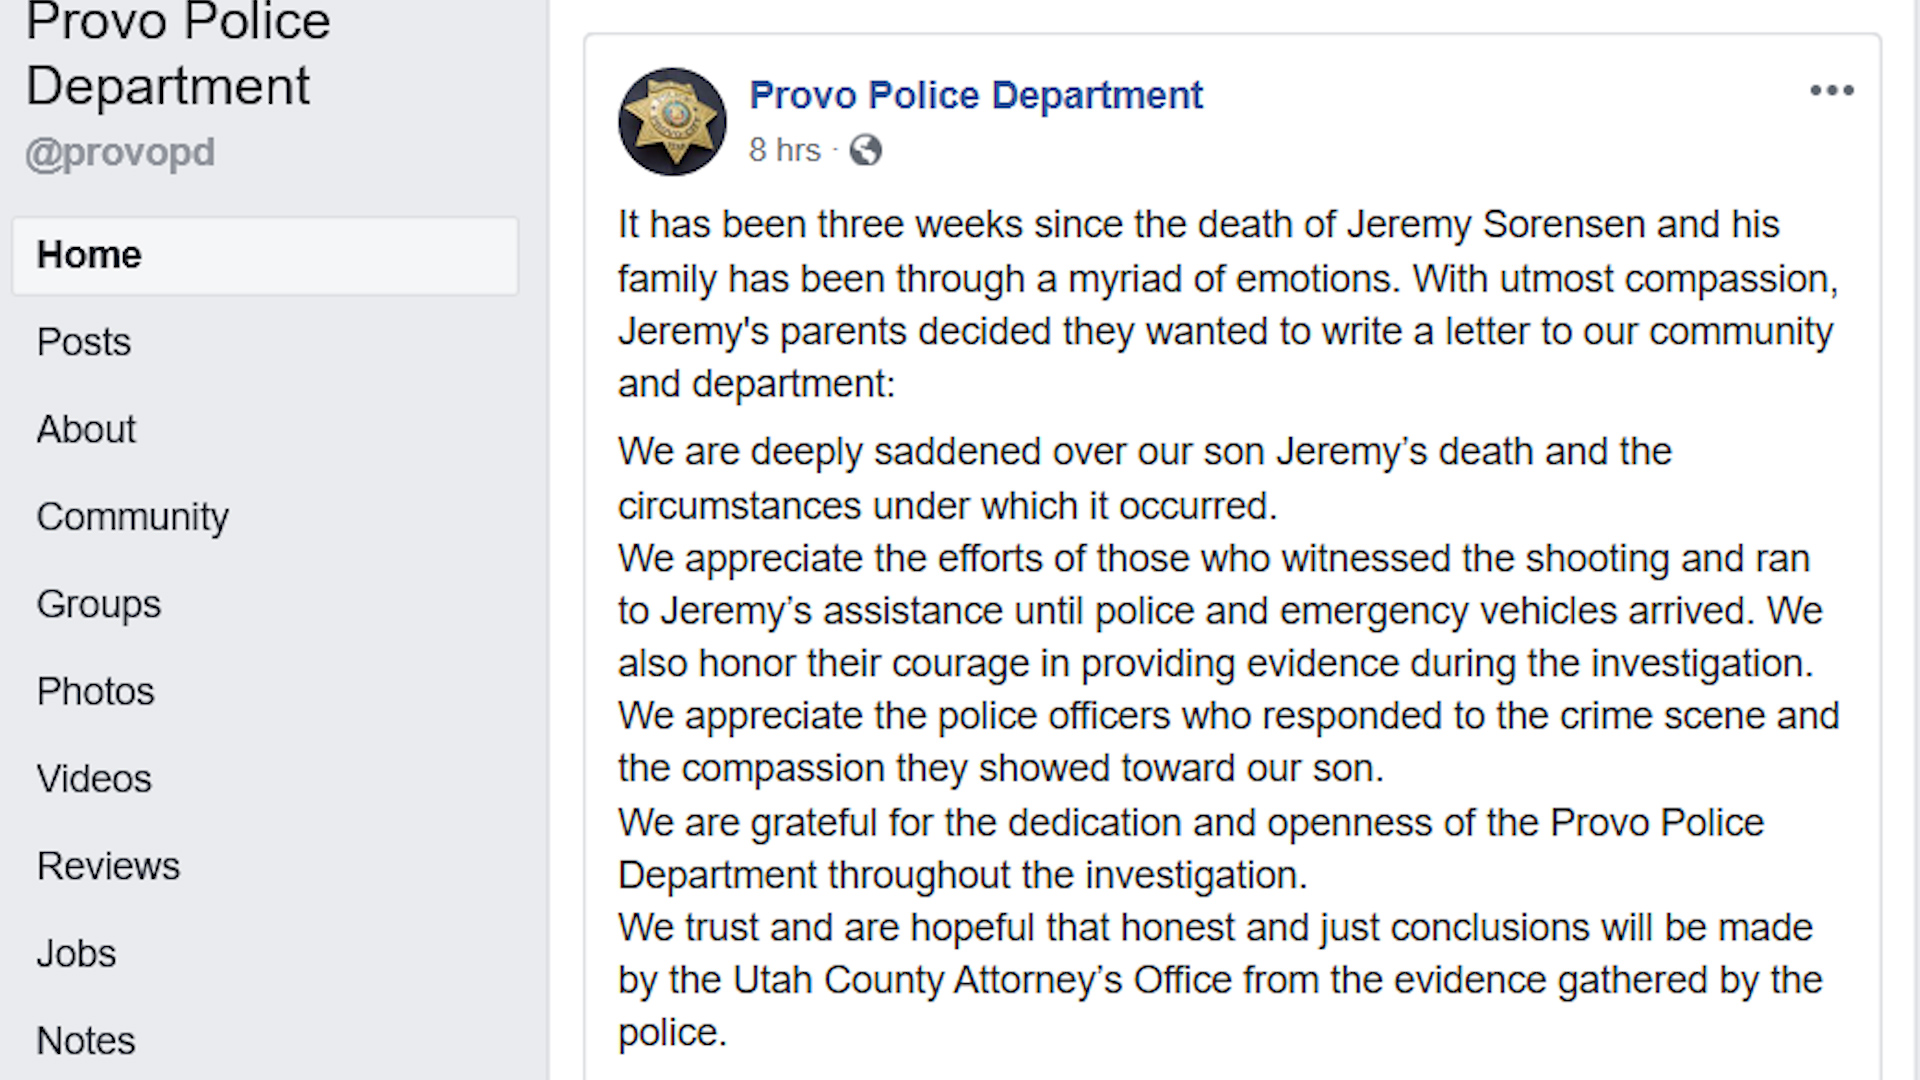Browse the Jobs section
This screenshot has width=1920, height=1080.
click(76, 953)
